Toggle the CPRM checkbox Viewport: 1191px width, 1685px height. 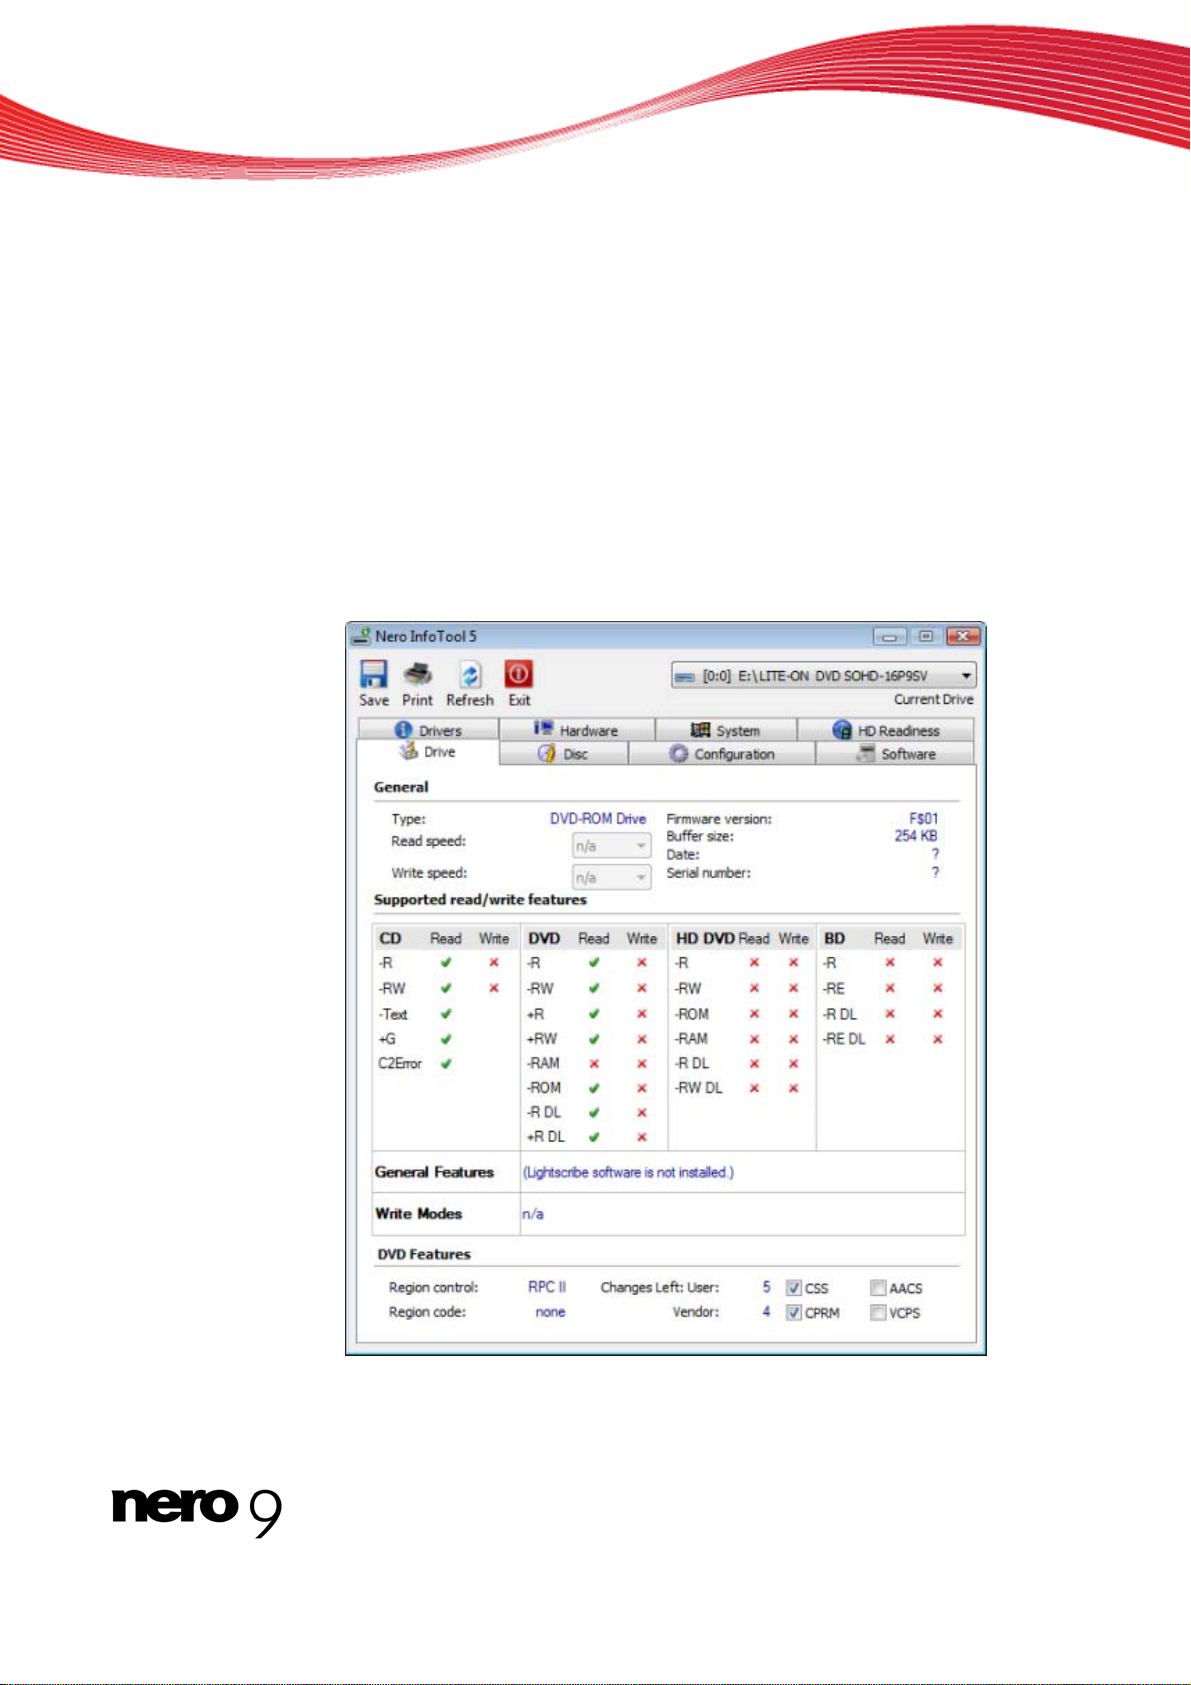[x=794, y=1313]
